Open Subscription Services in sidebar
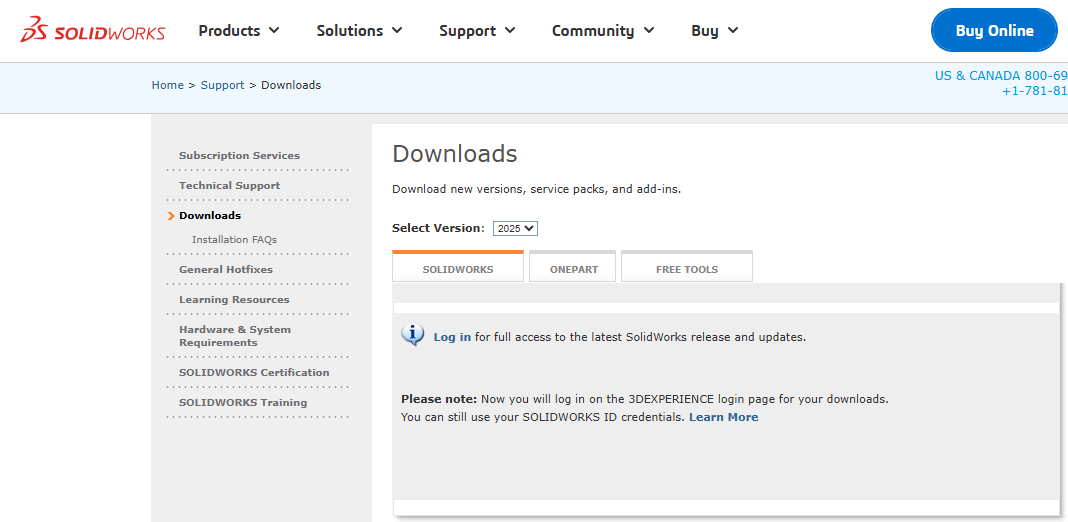 point(239,156)
